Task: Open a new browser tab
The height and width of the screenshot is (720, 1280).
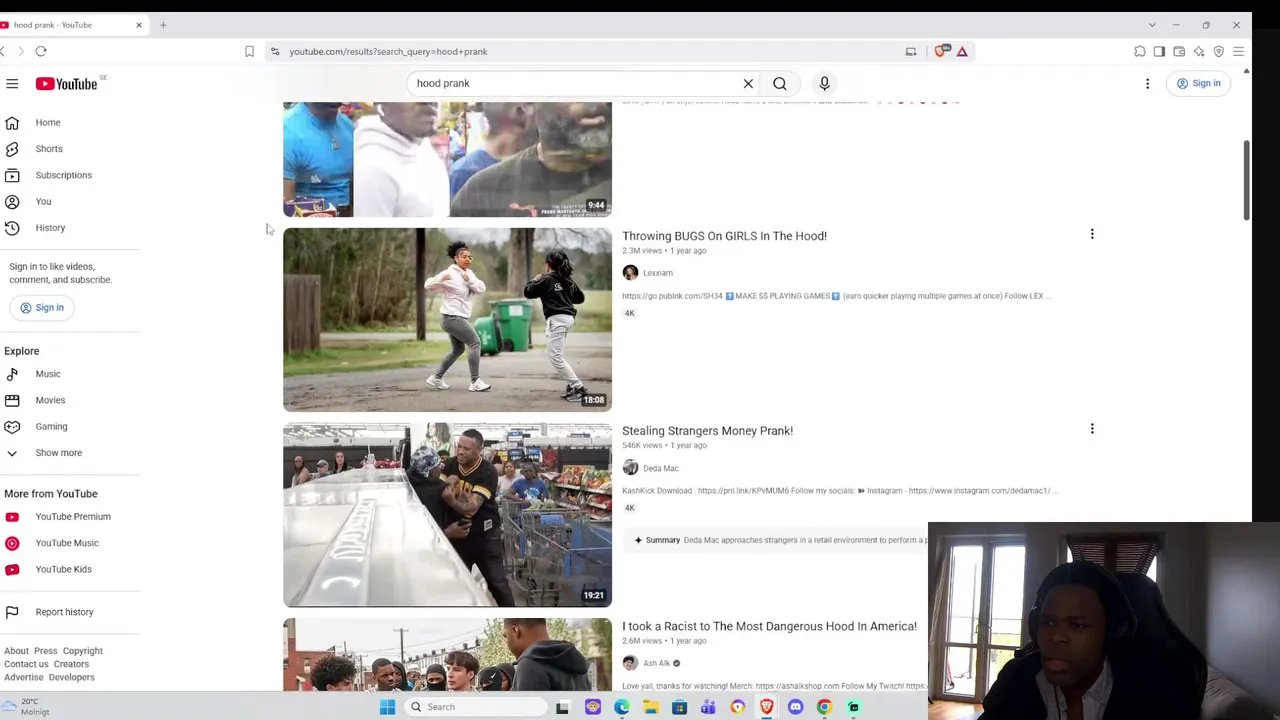Action: [x=163, y=25]
